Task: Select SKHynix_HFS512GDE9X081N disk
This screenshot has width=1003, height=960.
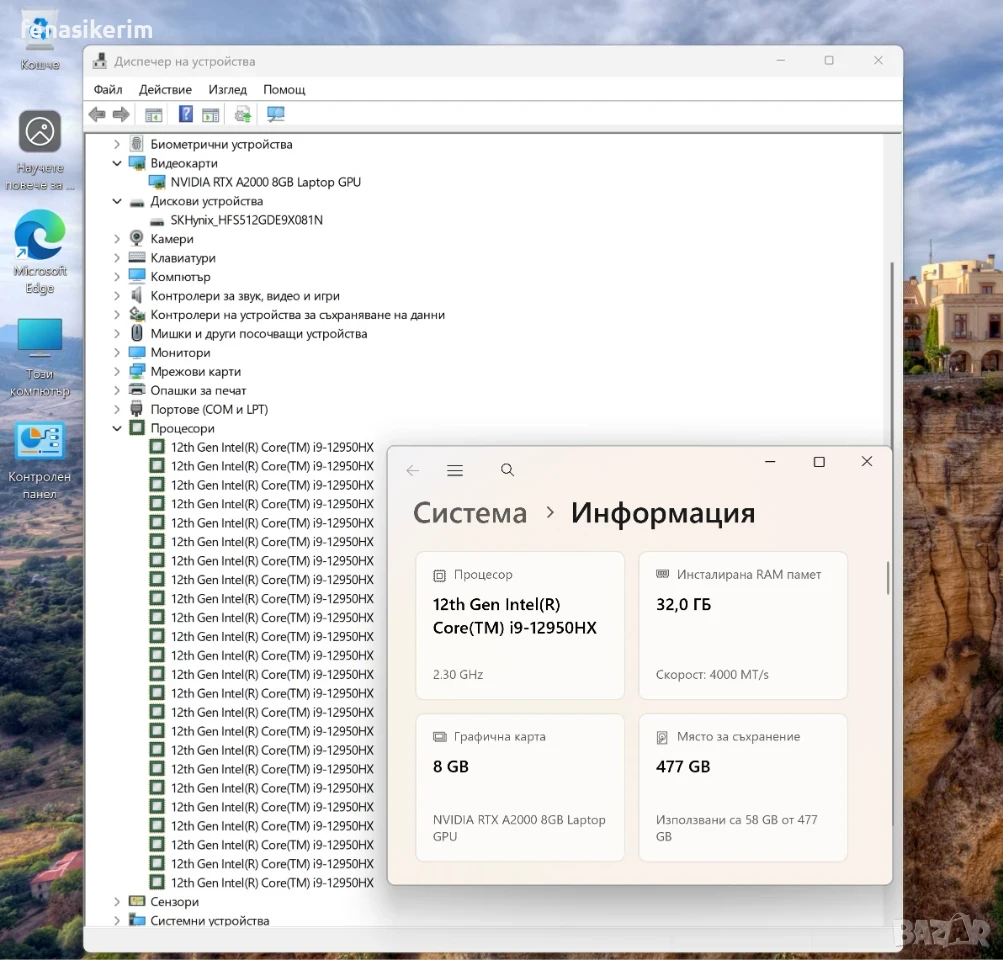Action: point(246,220)
